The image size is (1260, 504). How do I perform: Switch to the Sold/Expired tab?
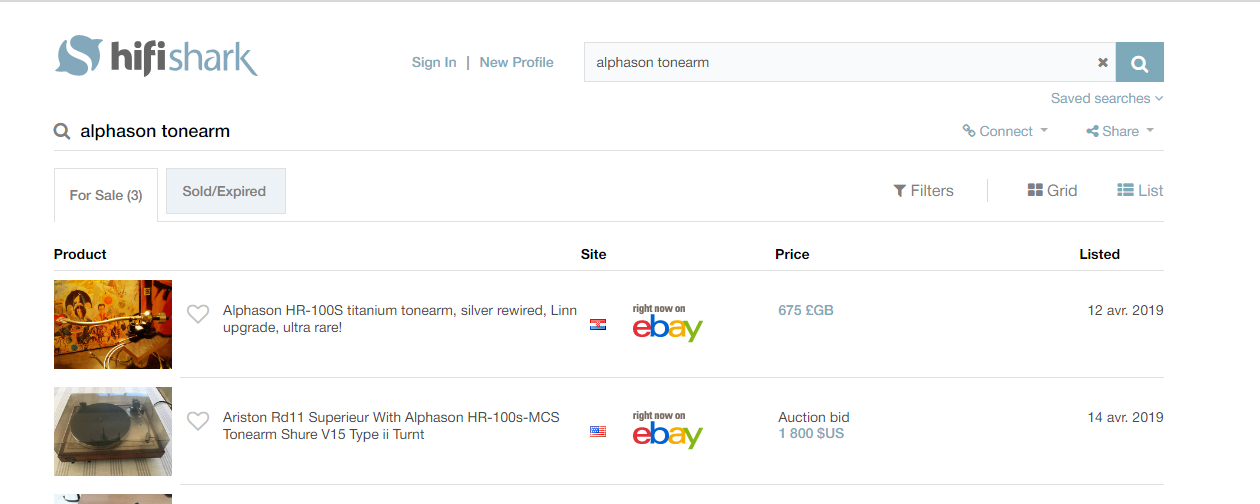(x=225, y=191)
